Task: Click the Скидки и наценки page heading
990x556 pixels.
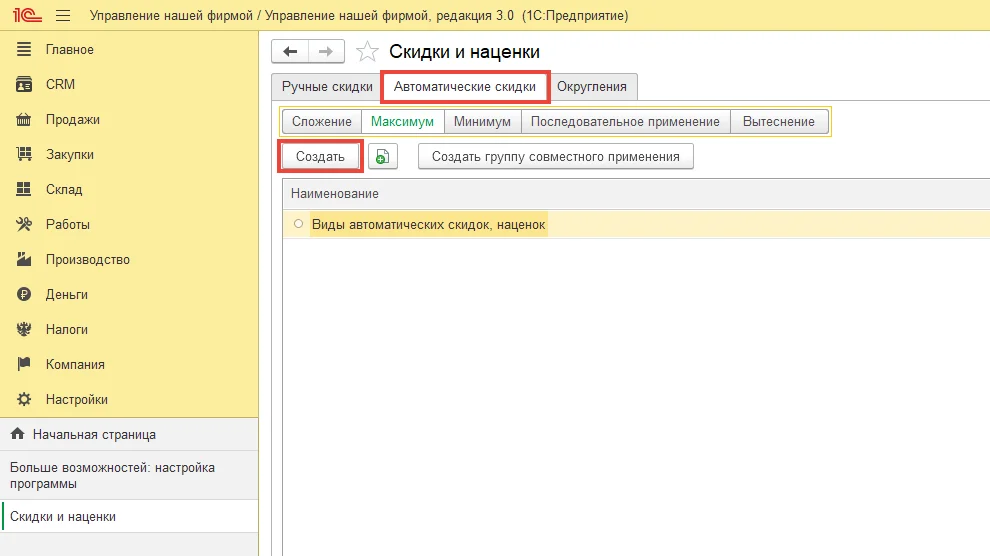Action: [464, 52]
